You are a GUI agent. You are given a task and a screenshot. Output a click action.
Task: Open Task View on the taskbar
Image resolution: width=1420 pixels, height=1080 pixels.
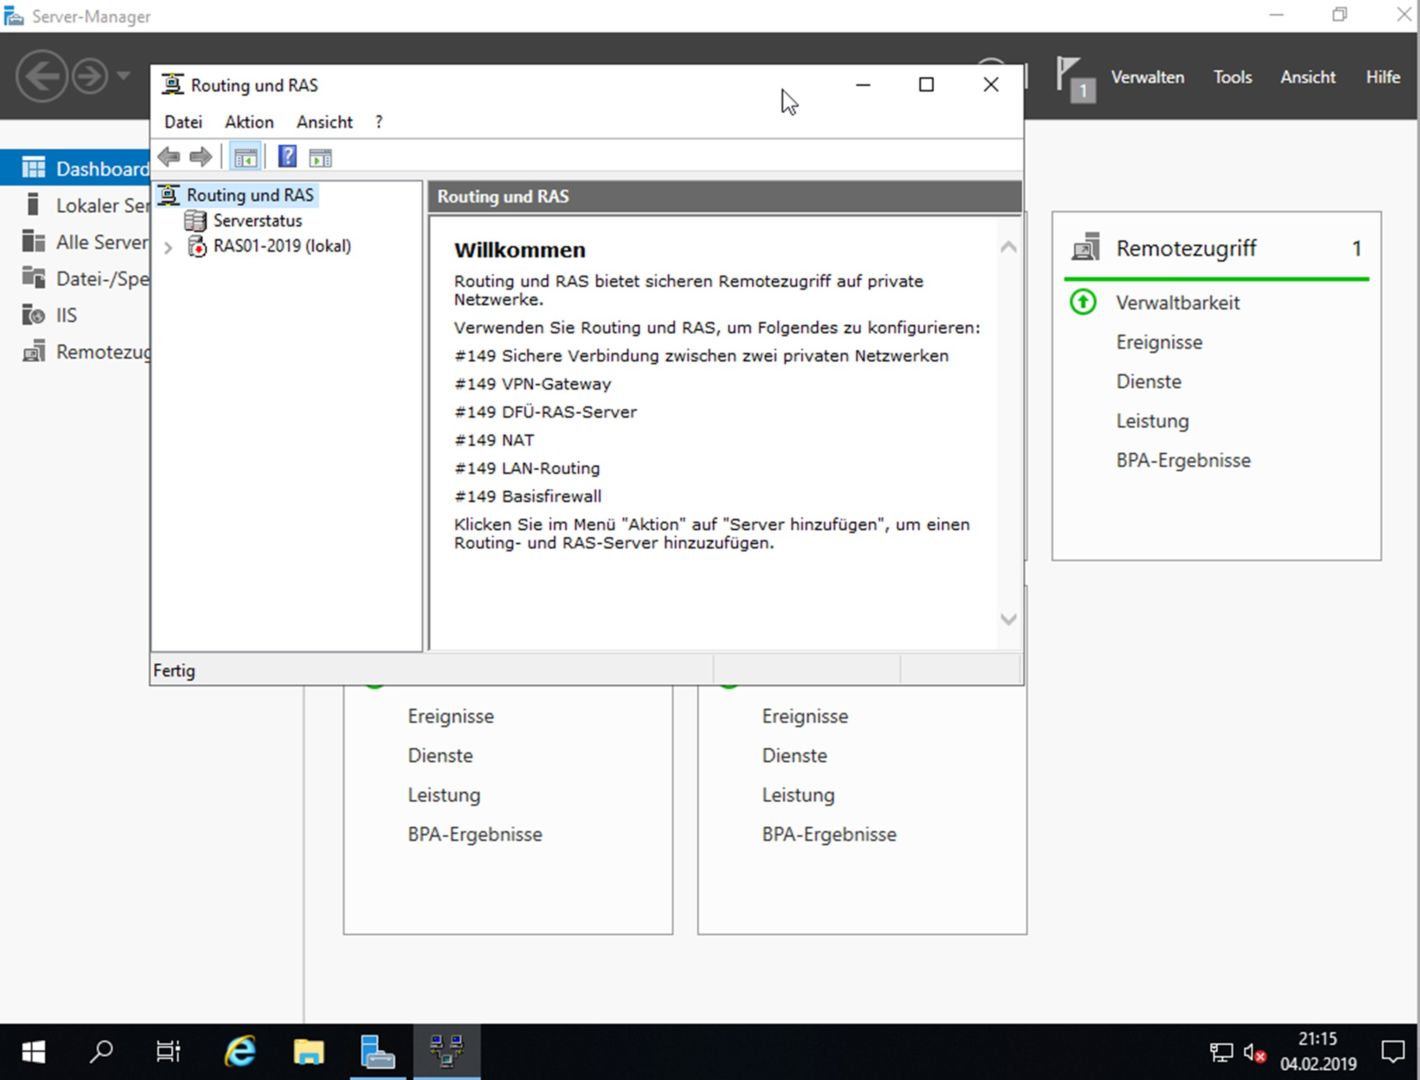click(168, 1052)
